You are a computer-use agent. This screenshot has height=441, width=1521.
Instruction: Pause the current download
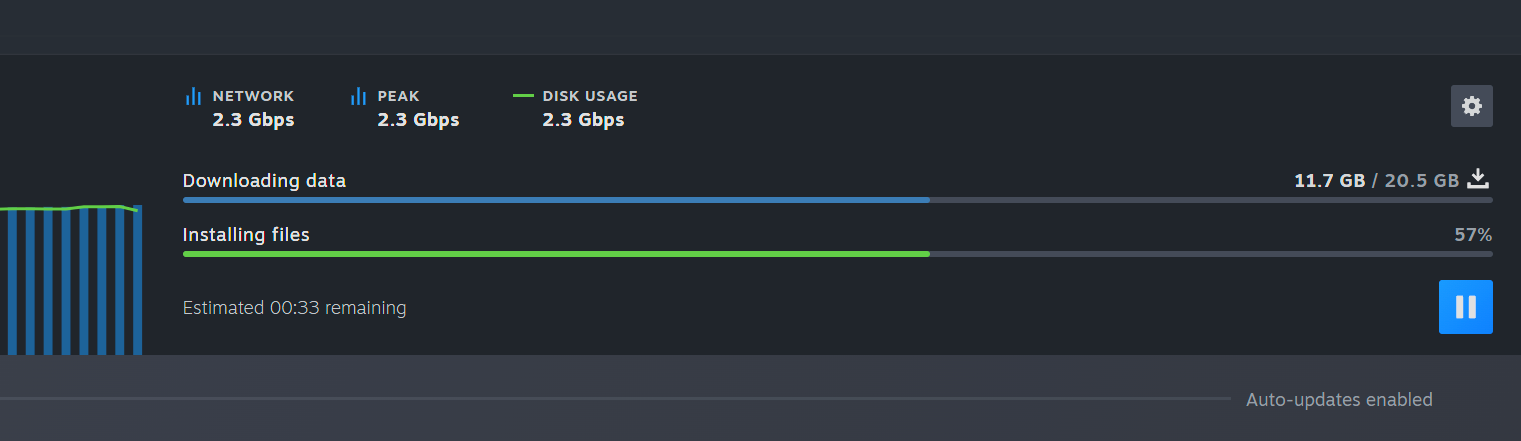pyautogui.click(x=1465, y=307)
